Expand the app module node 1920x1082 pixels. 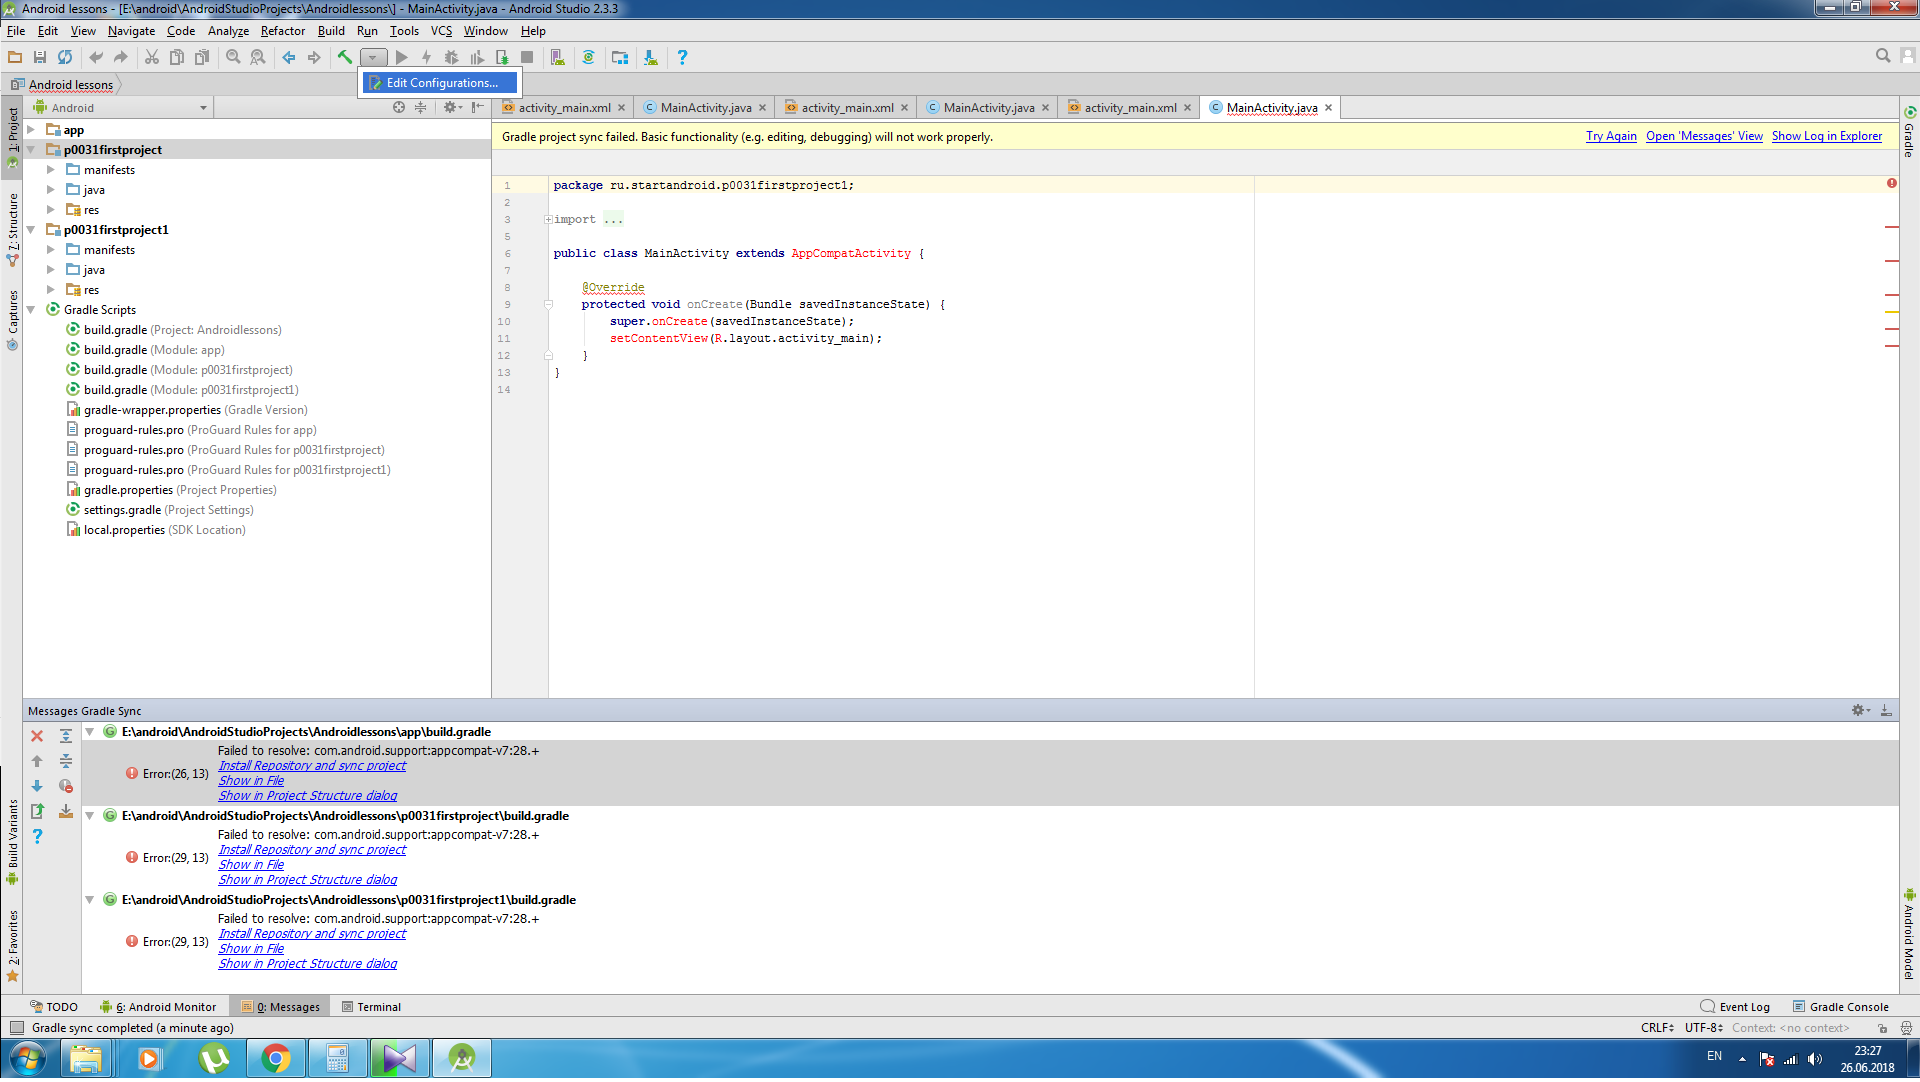point(31,130)
